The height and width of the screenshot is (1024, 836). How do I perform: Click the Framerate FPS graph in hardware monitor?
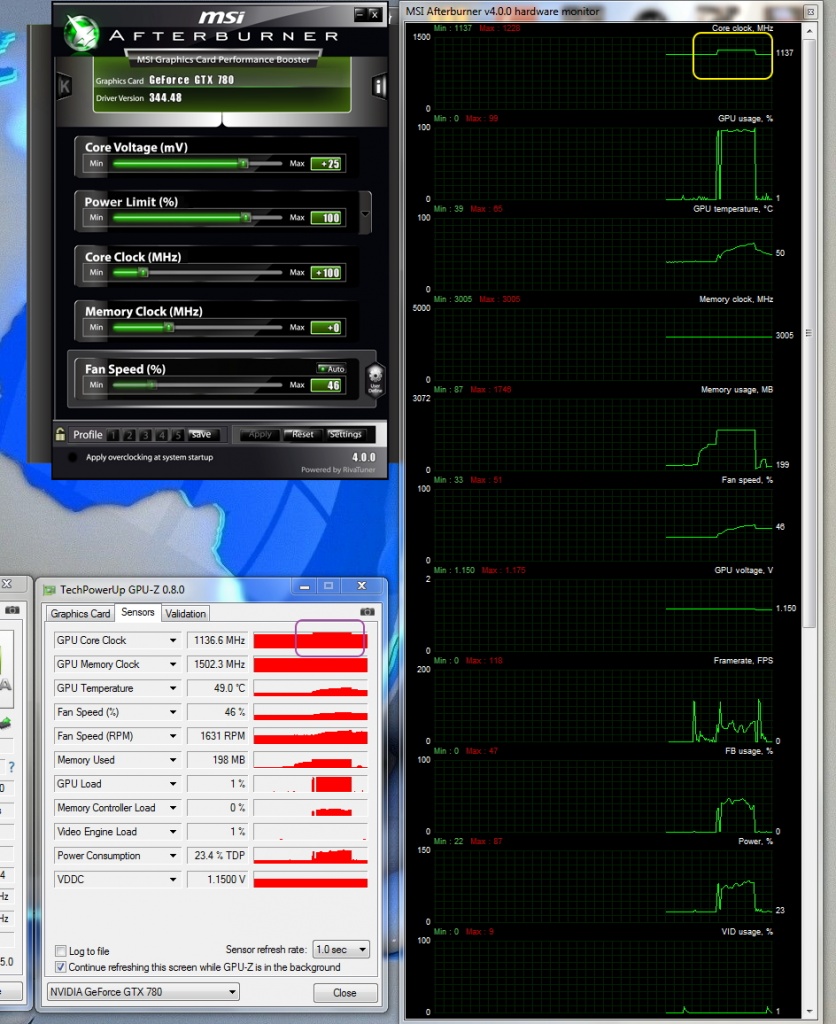point(603,705)
